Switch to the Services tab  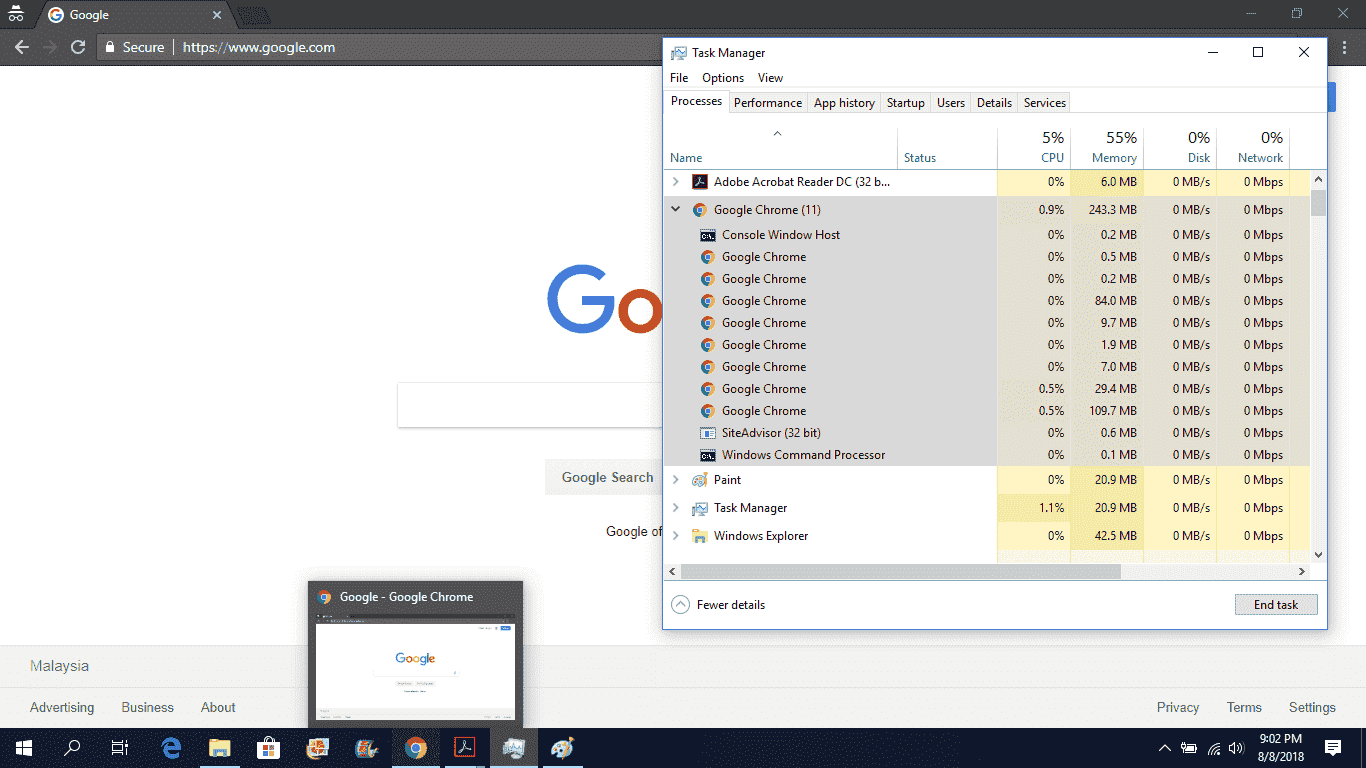[x=1045, y=103]
